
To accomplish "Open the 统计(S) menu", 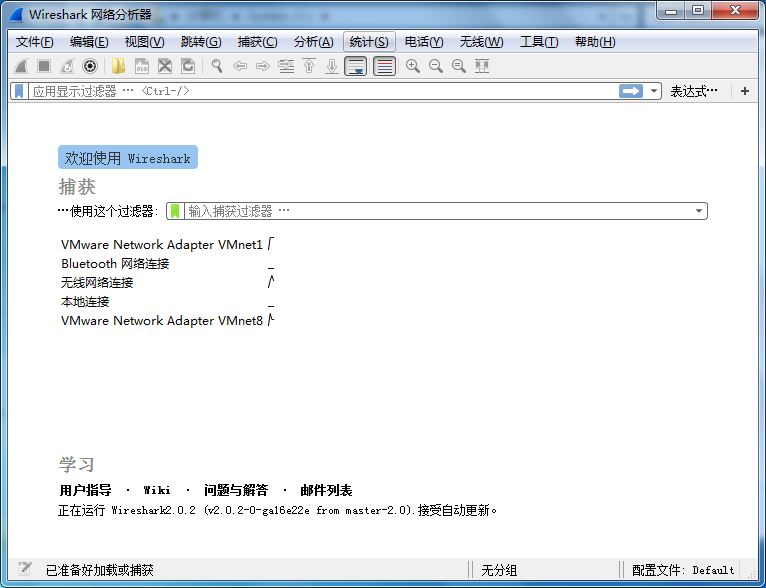I will (369, 42).
